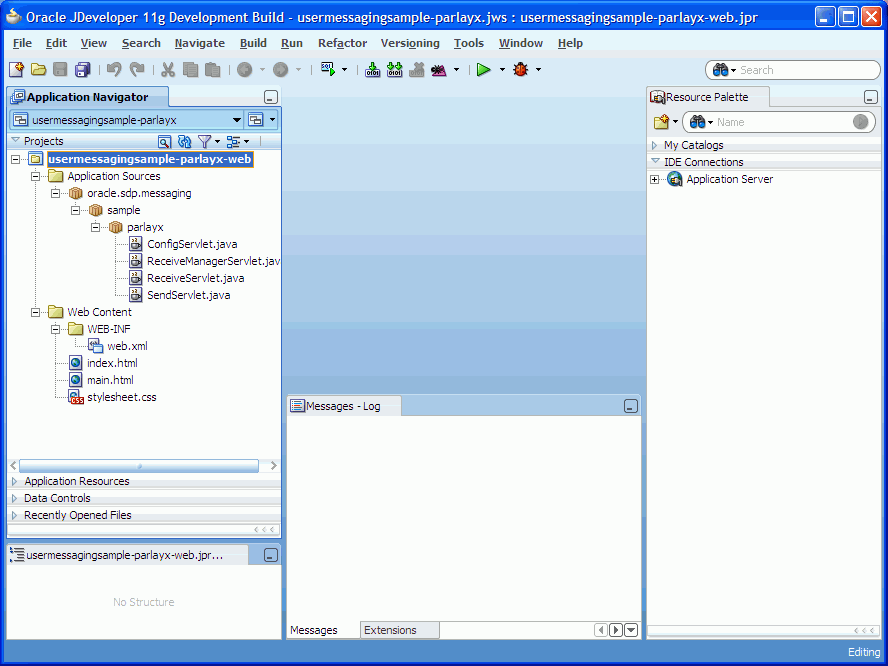Viewport: 888px width, 666px height.
Task: Click the Resource Palette search go button
Action: (x=860, y=122)
